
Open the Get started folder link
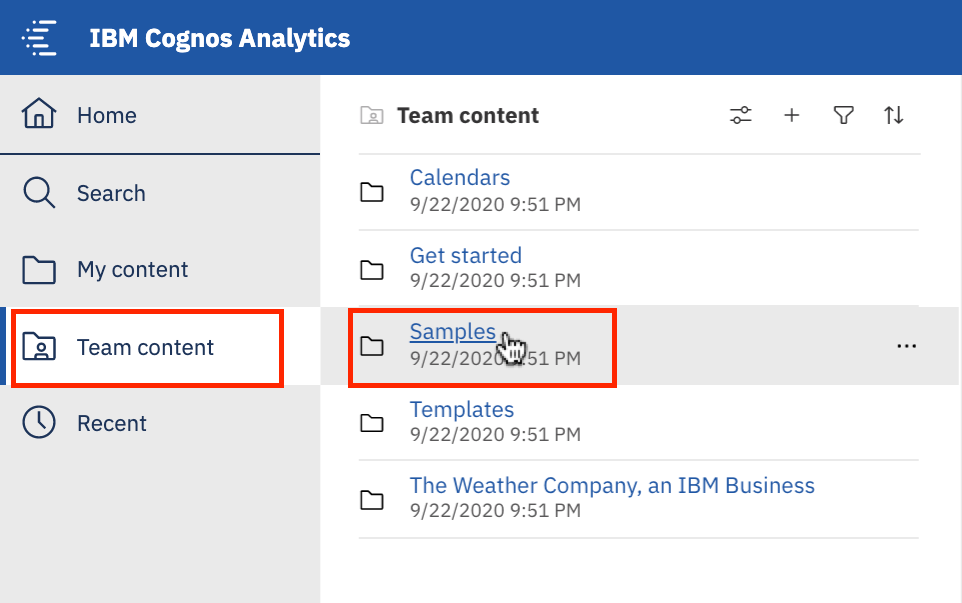coord(466,255)
